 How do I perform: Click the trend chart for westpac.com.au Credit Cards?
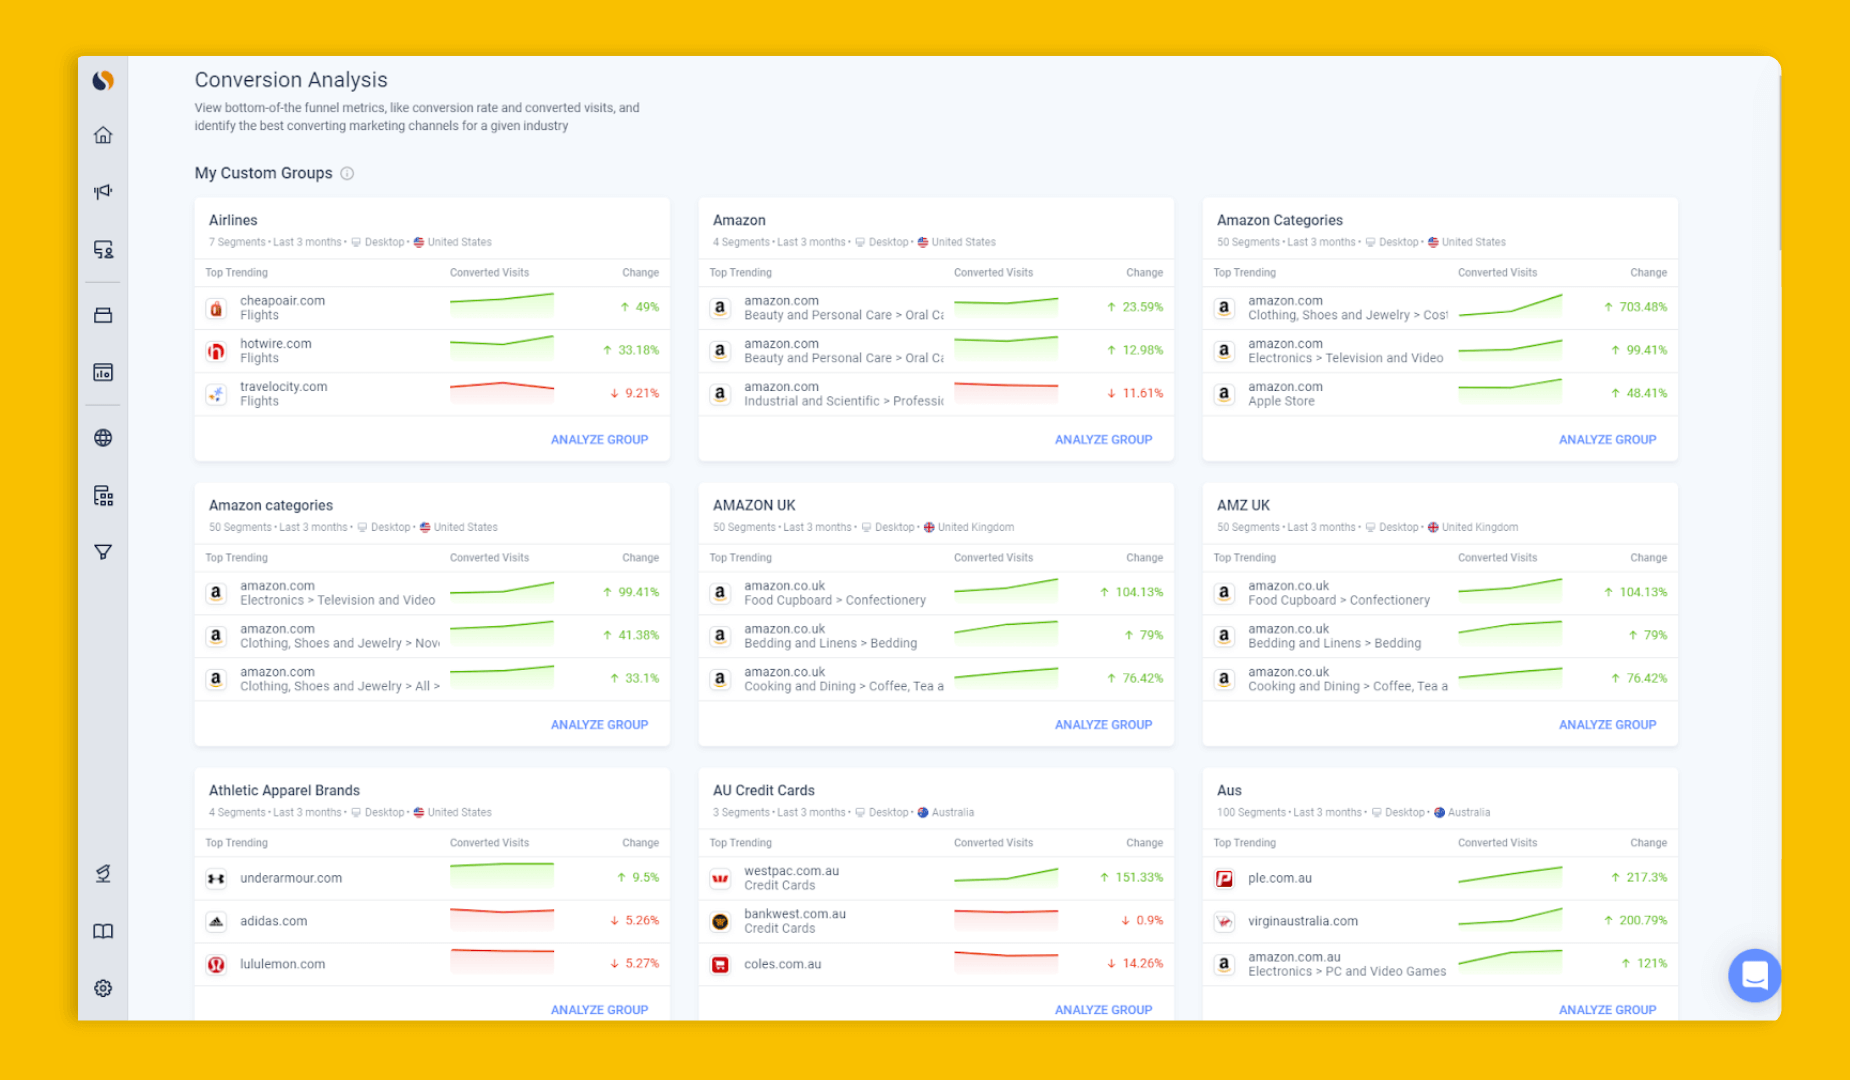coord(1006,877)
